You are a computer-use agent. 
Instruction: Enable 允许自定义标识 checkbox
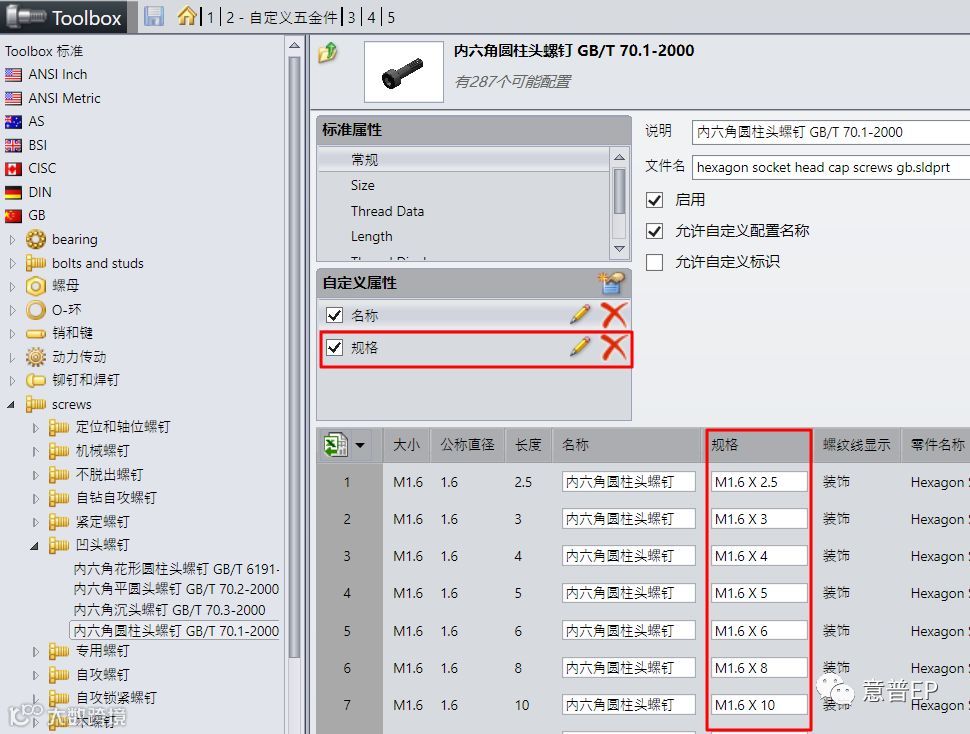pyautogui.click(x=655, y=262)
